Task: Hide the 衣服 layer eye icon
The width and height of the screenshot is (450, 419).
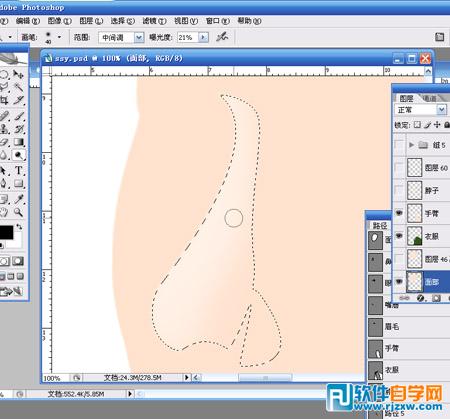Action: click(399, 236)
